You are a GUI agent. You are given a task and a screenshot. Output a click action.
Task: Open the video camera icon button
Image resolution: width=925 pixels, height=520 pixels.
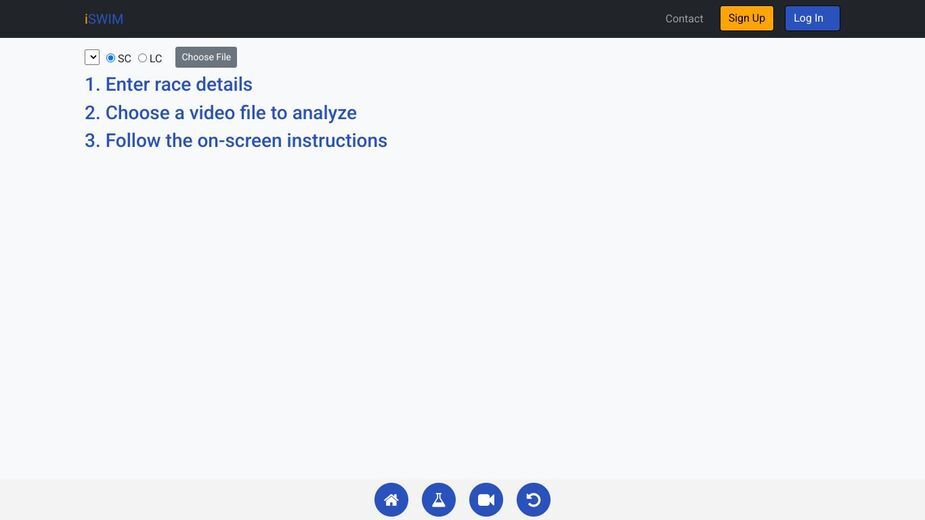(x=486, y=500)
